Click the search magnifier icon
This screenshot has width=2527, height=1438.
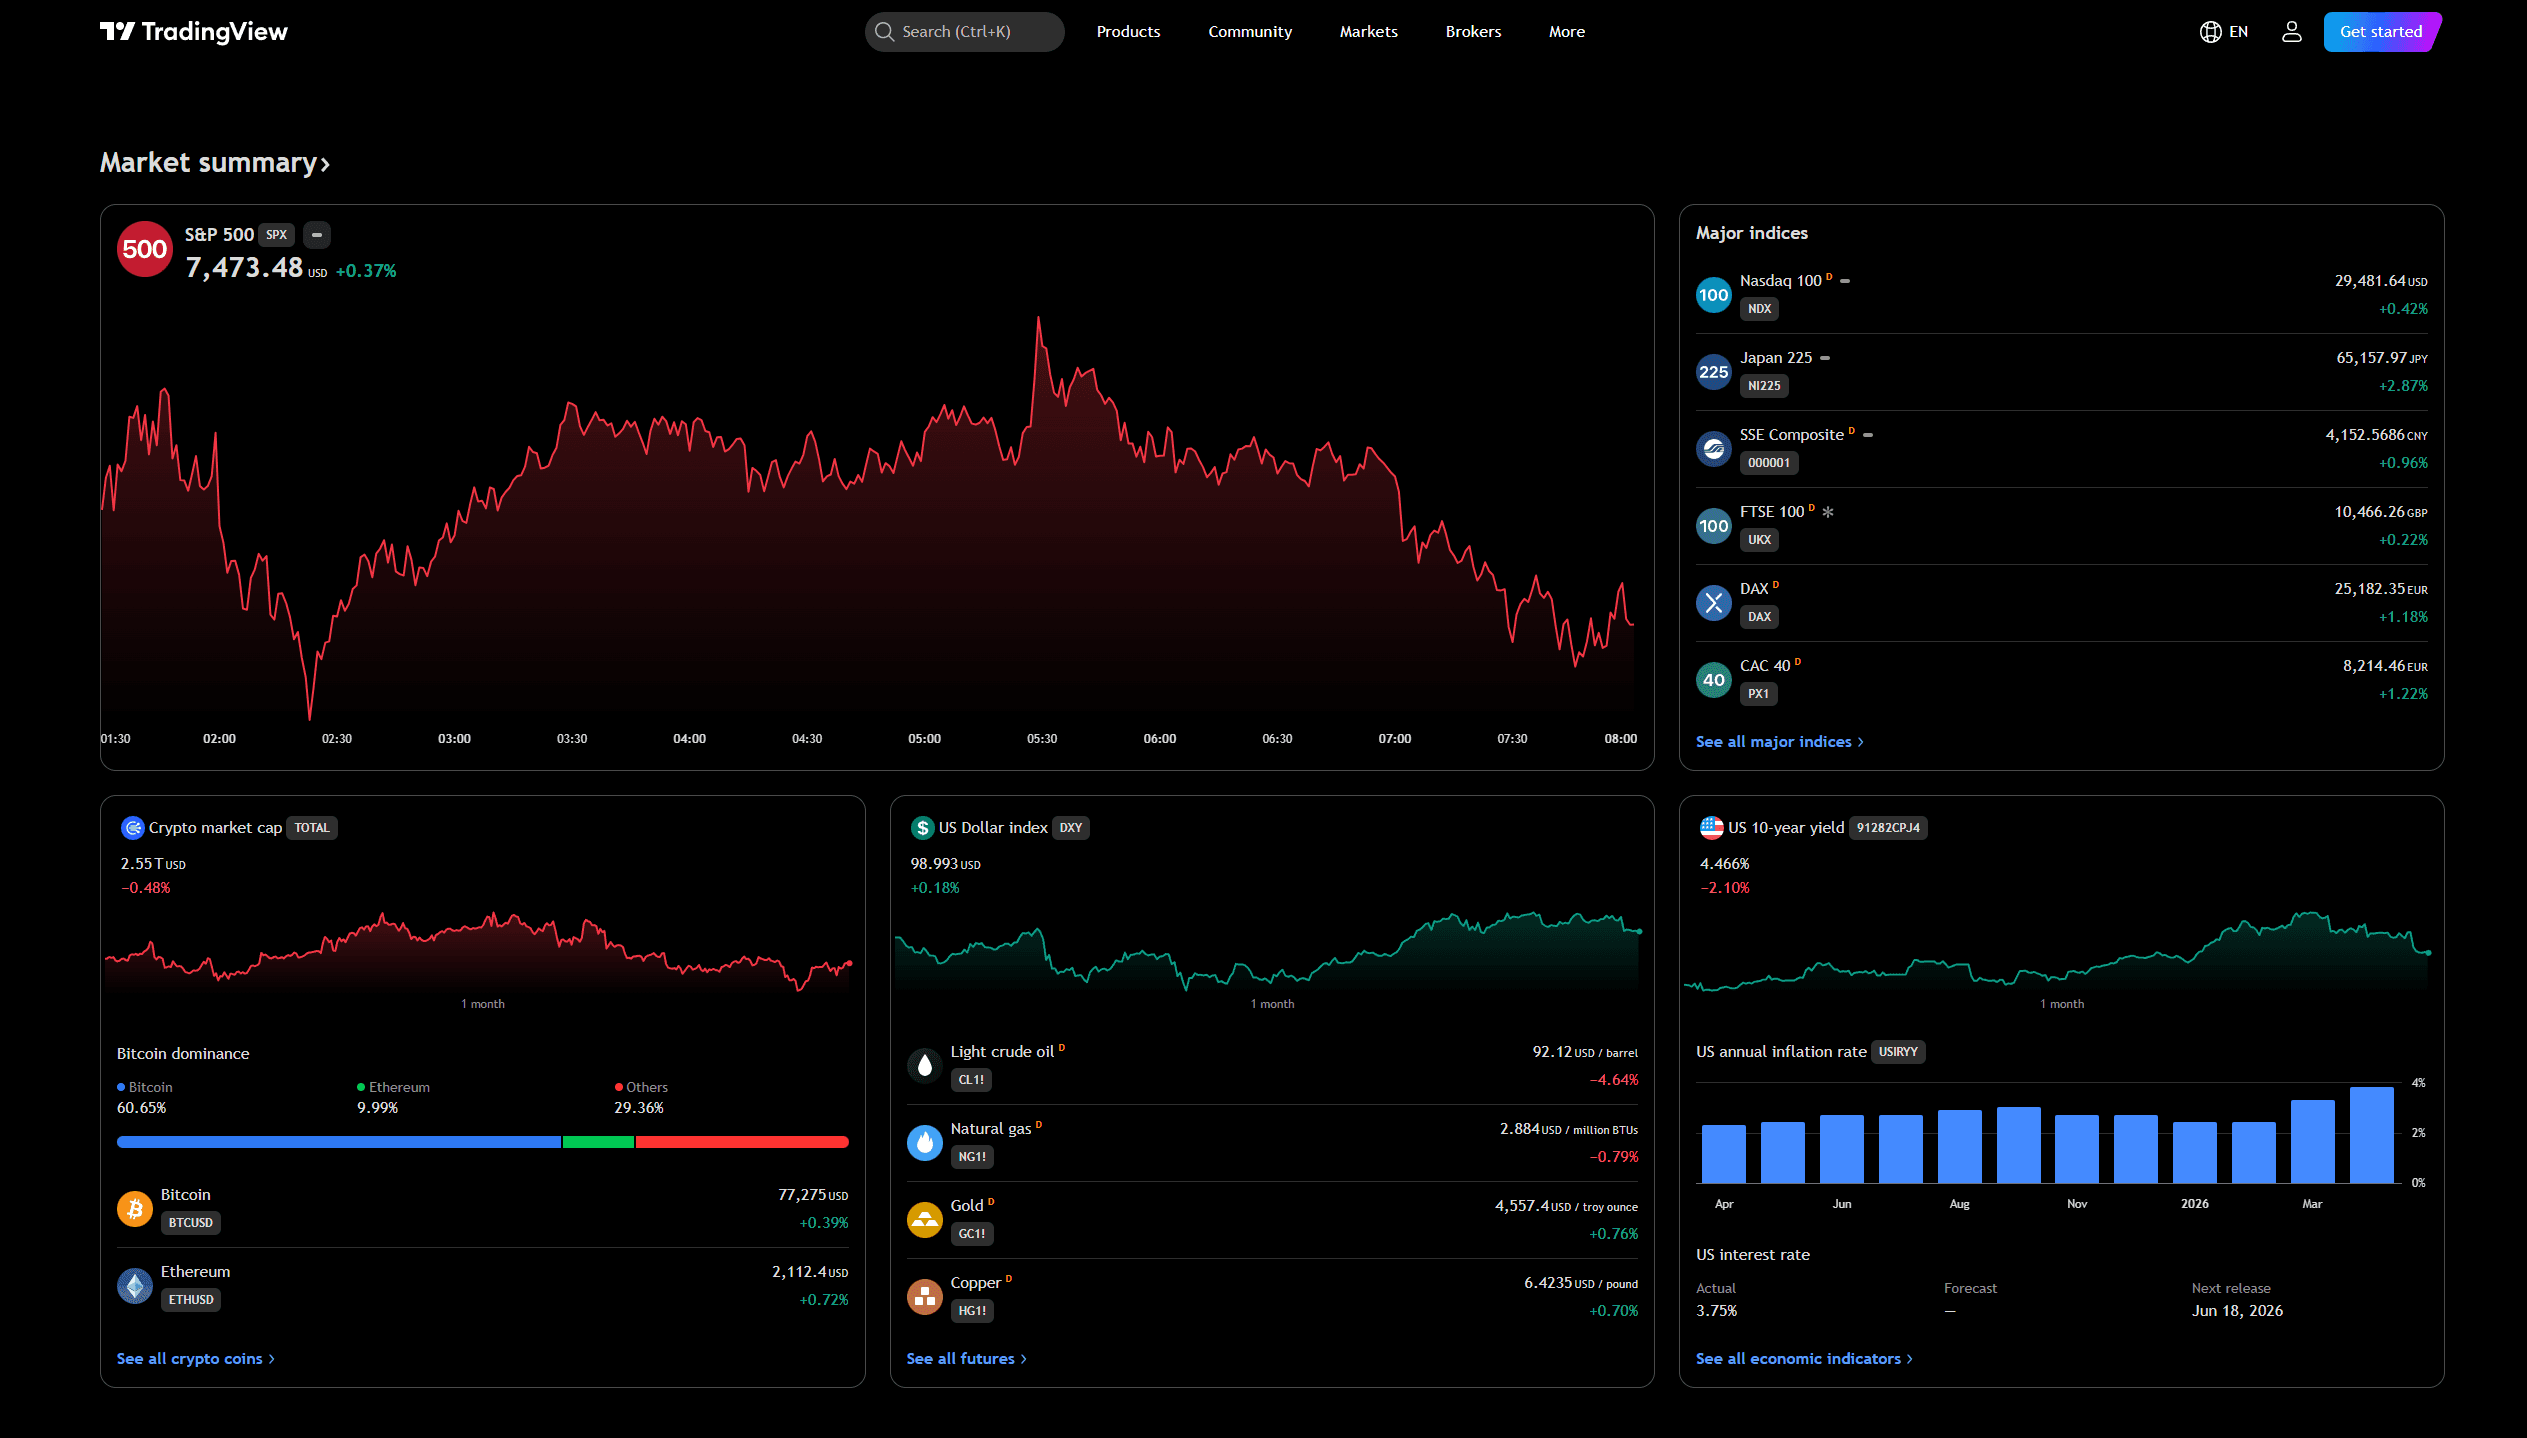[x=884, y=32]
